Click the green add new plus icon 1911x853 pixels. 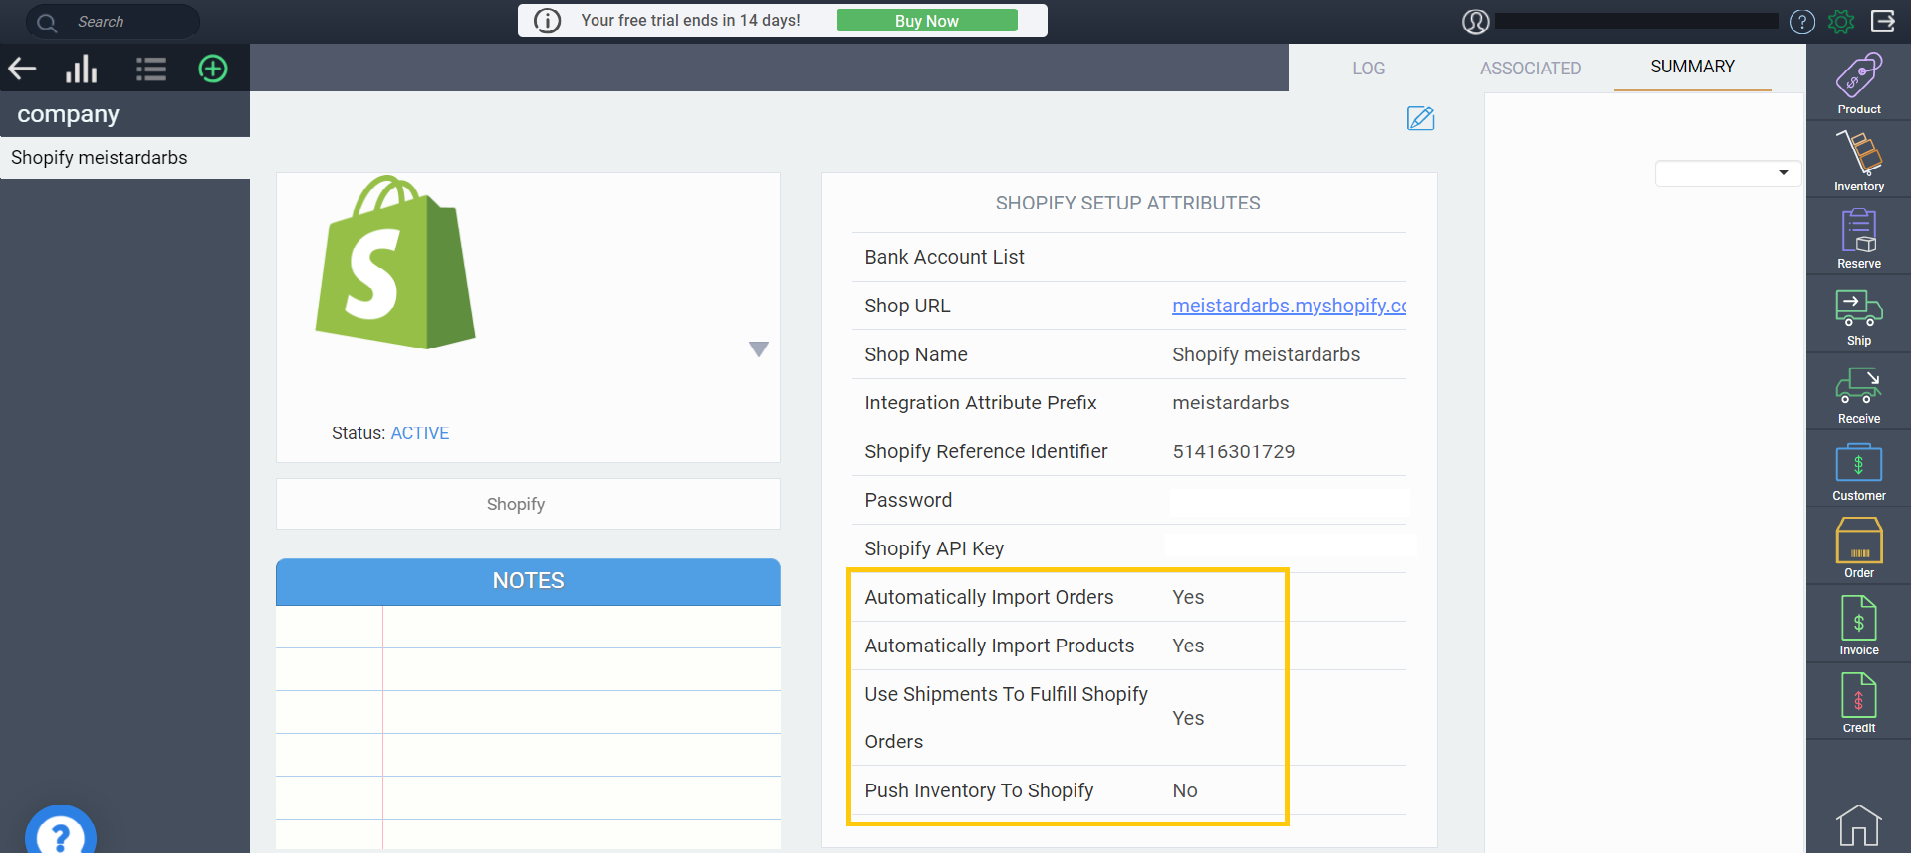(x=213, y=68)
